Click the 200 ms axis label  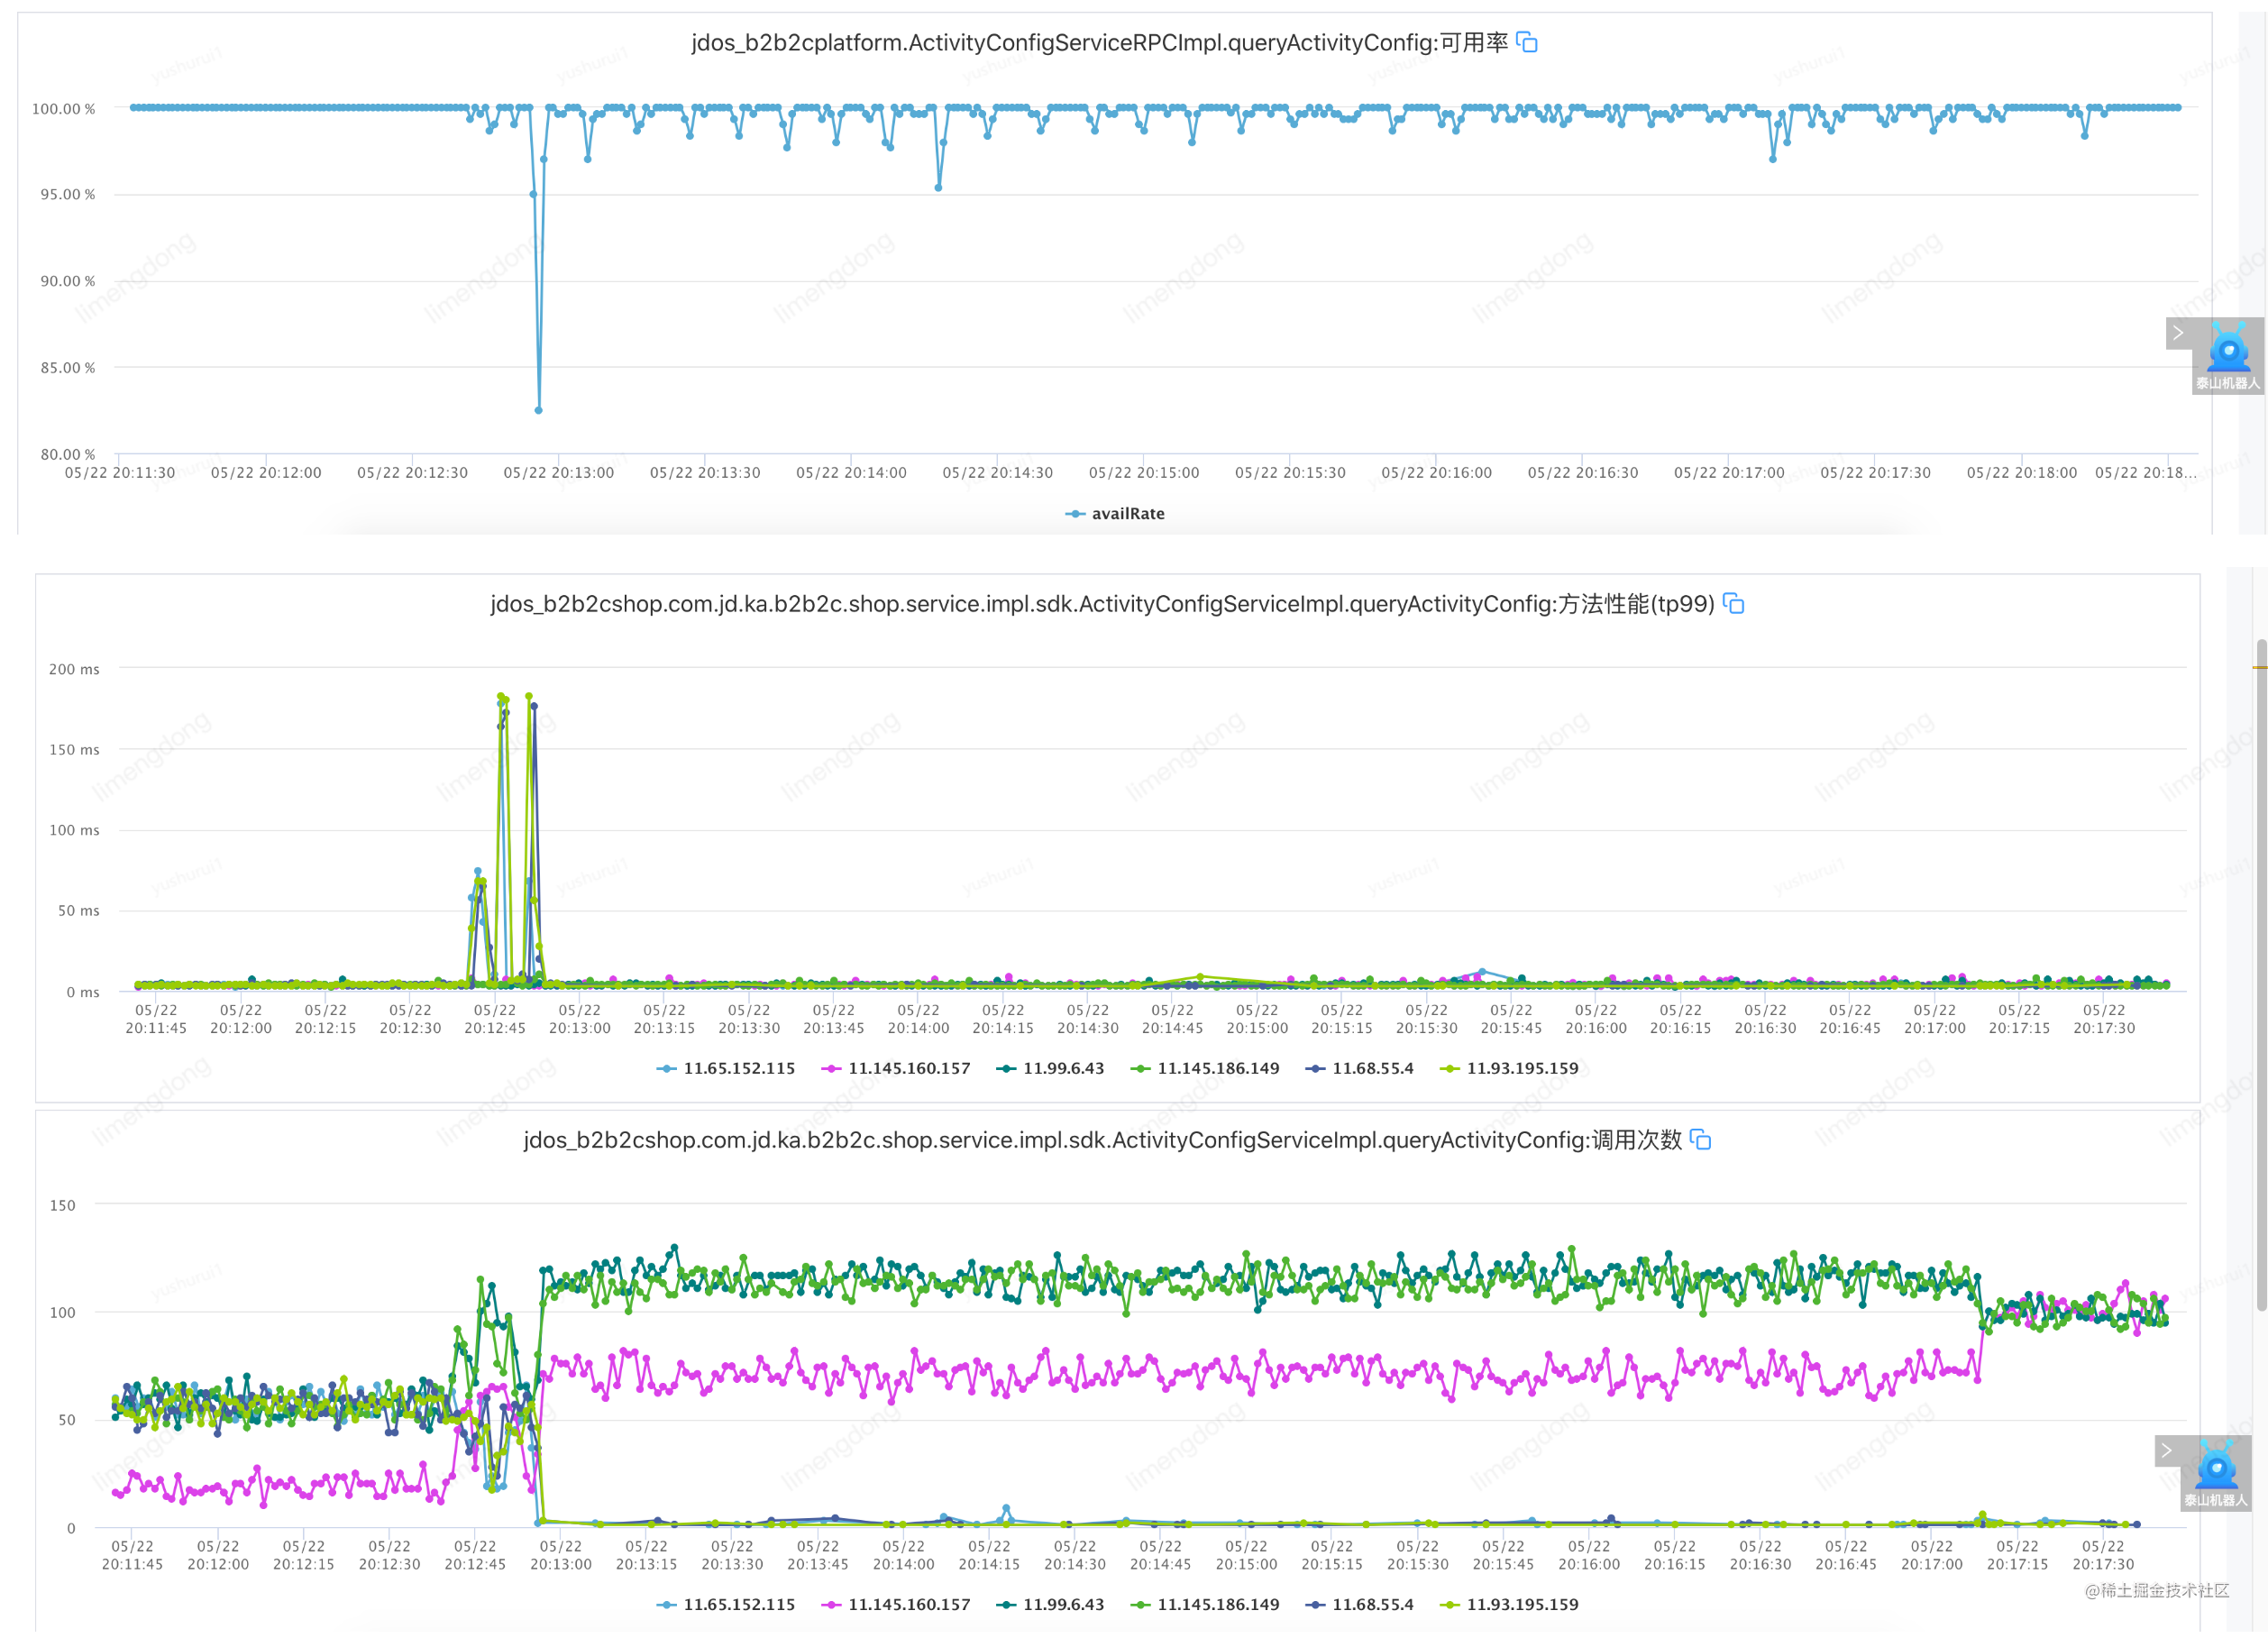(74, 669)
